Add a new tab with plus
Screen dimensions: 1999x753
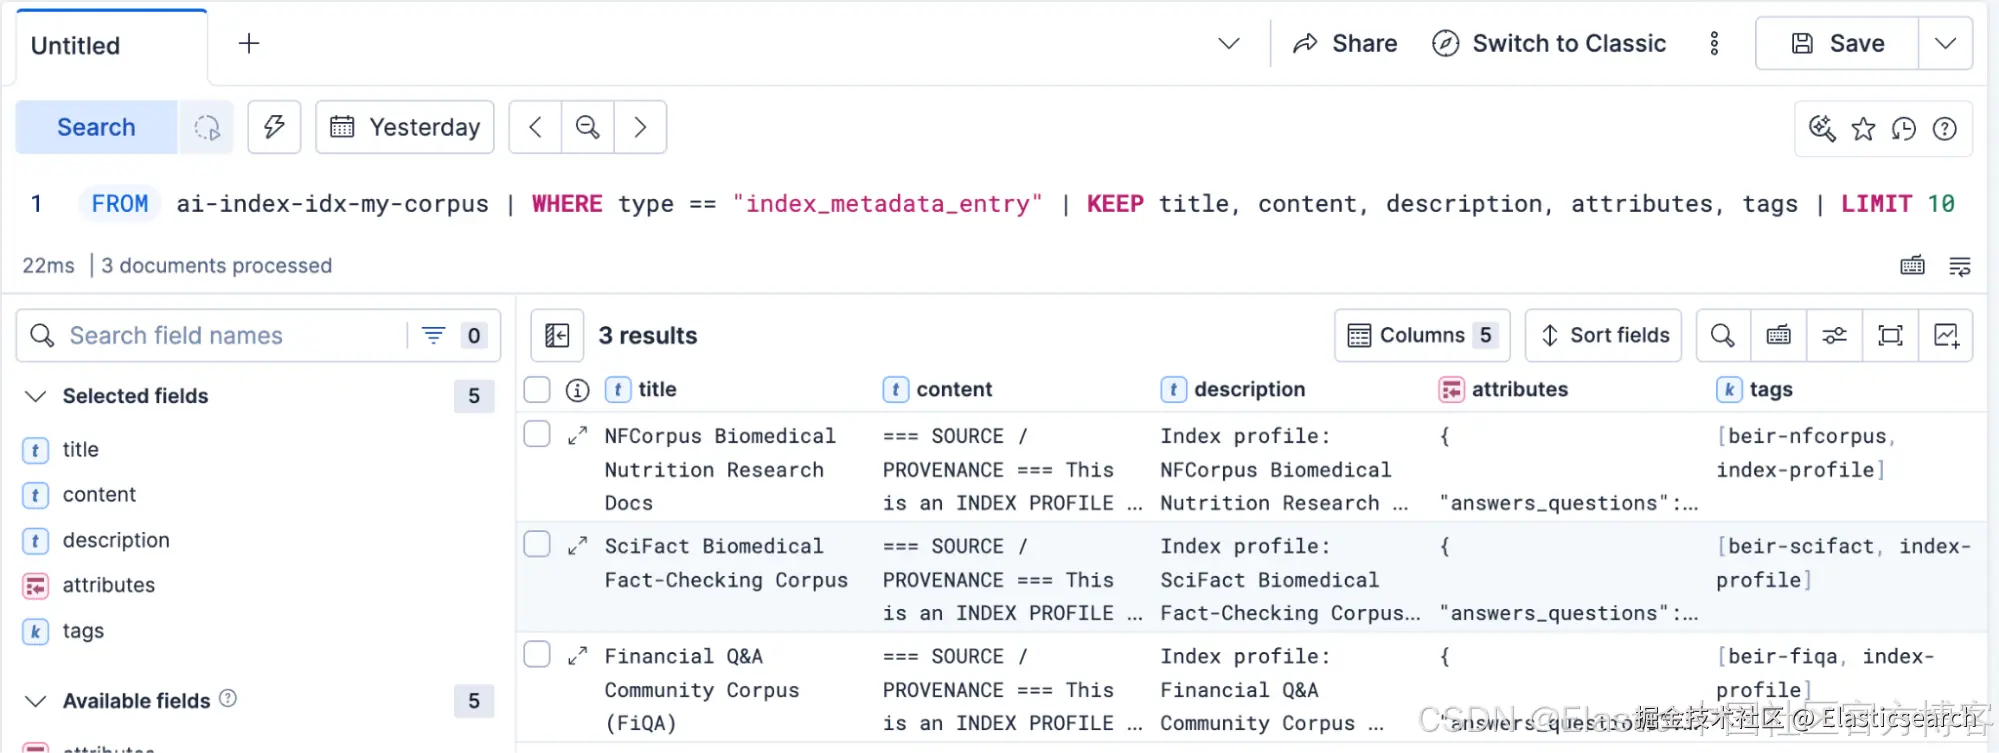[249, 43]
